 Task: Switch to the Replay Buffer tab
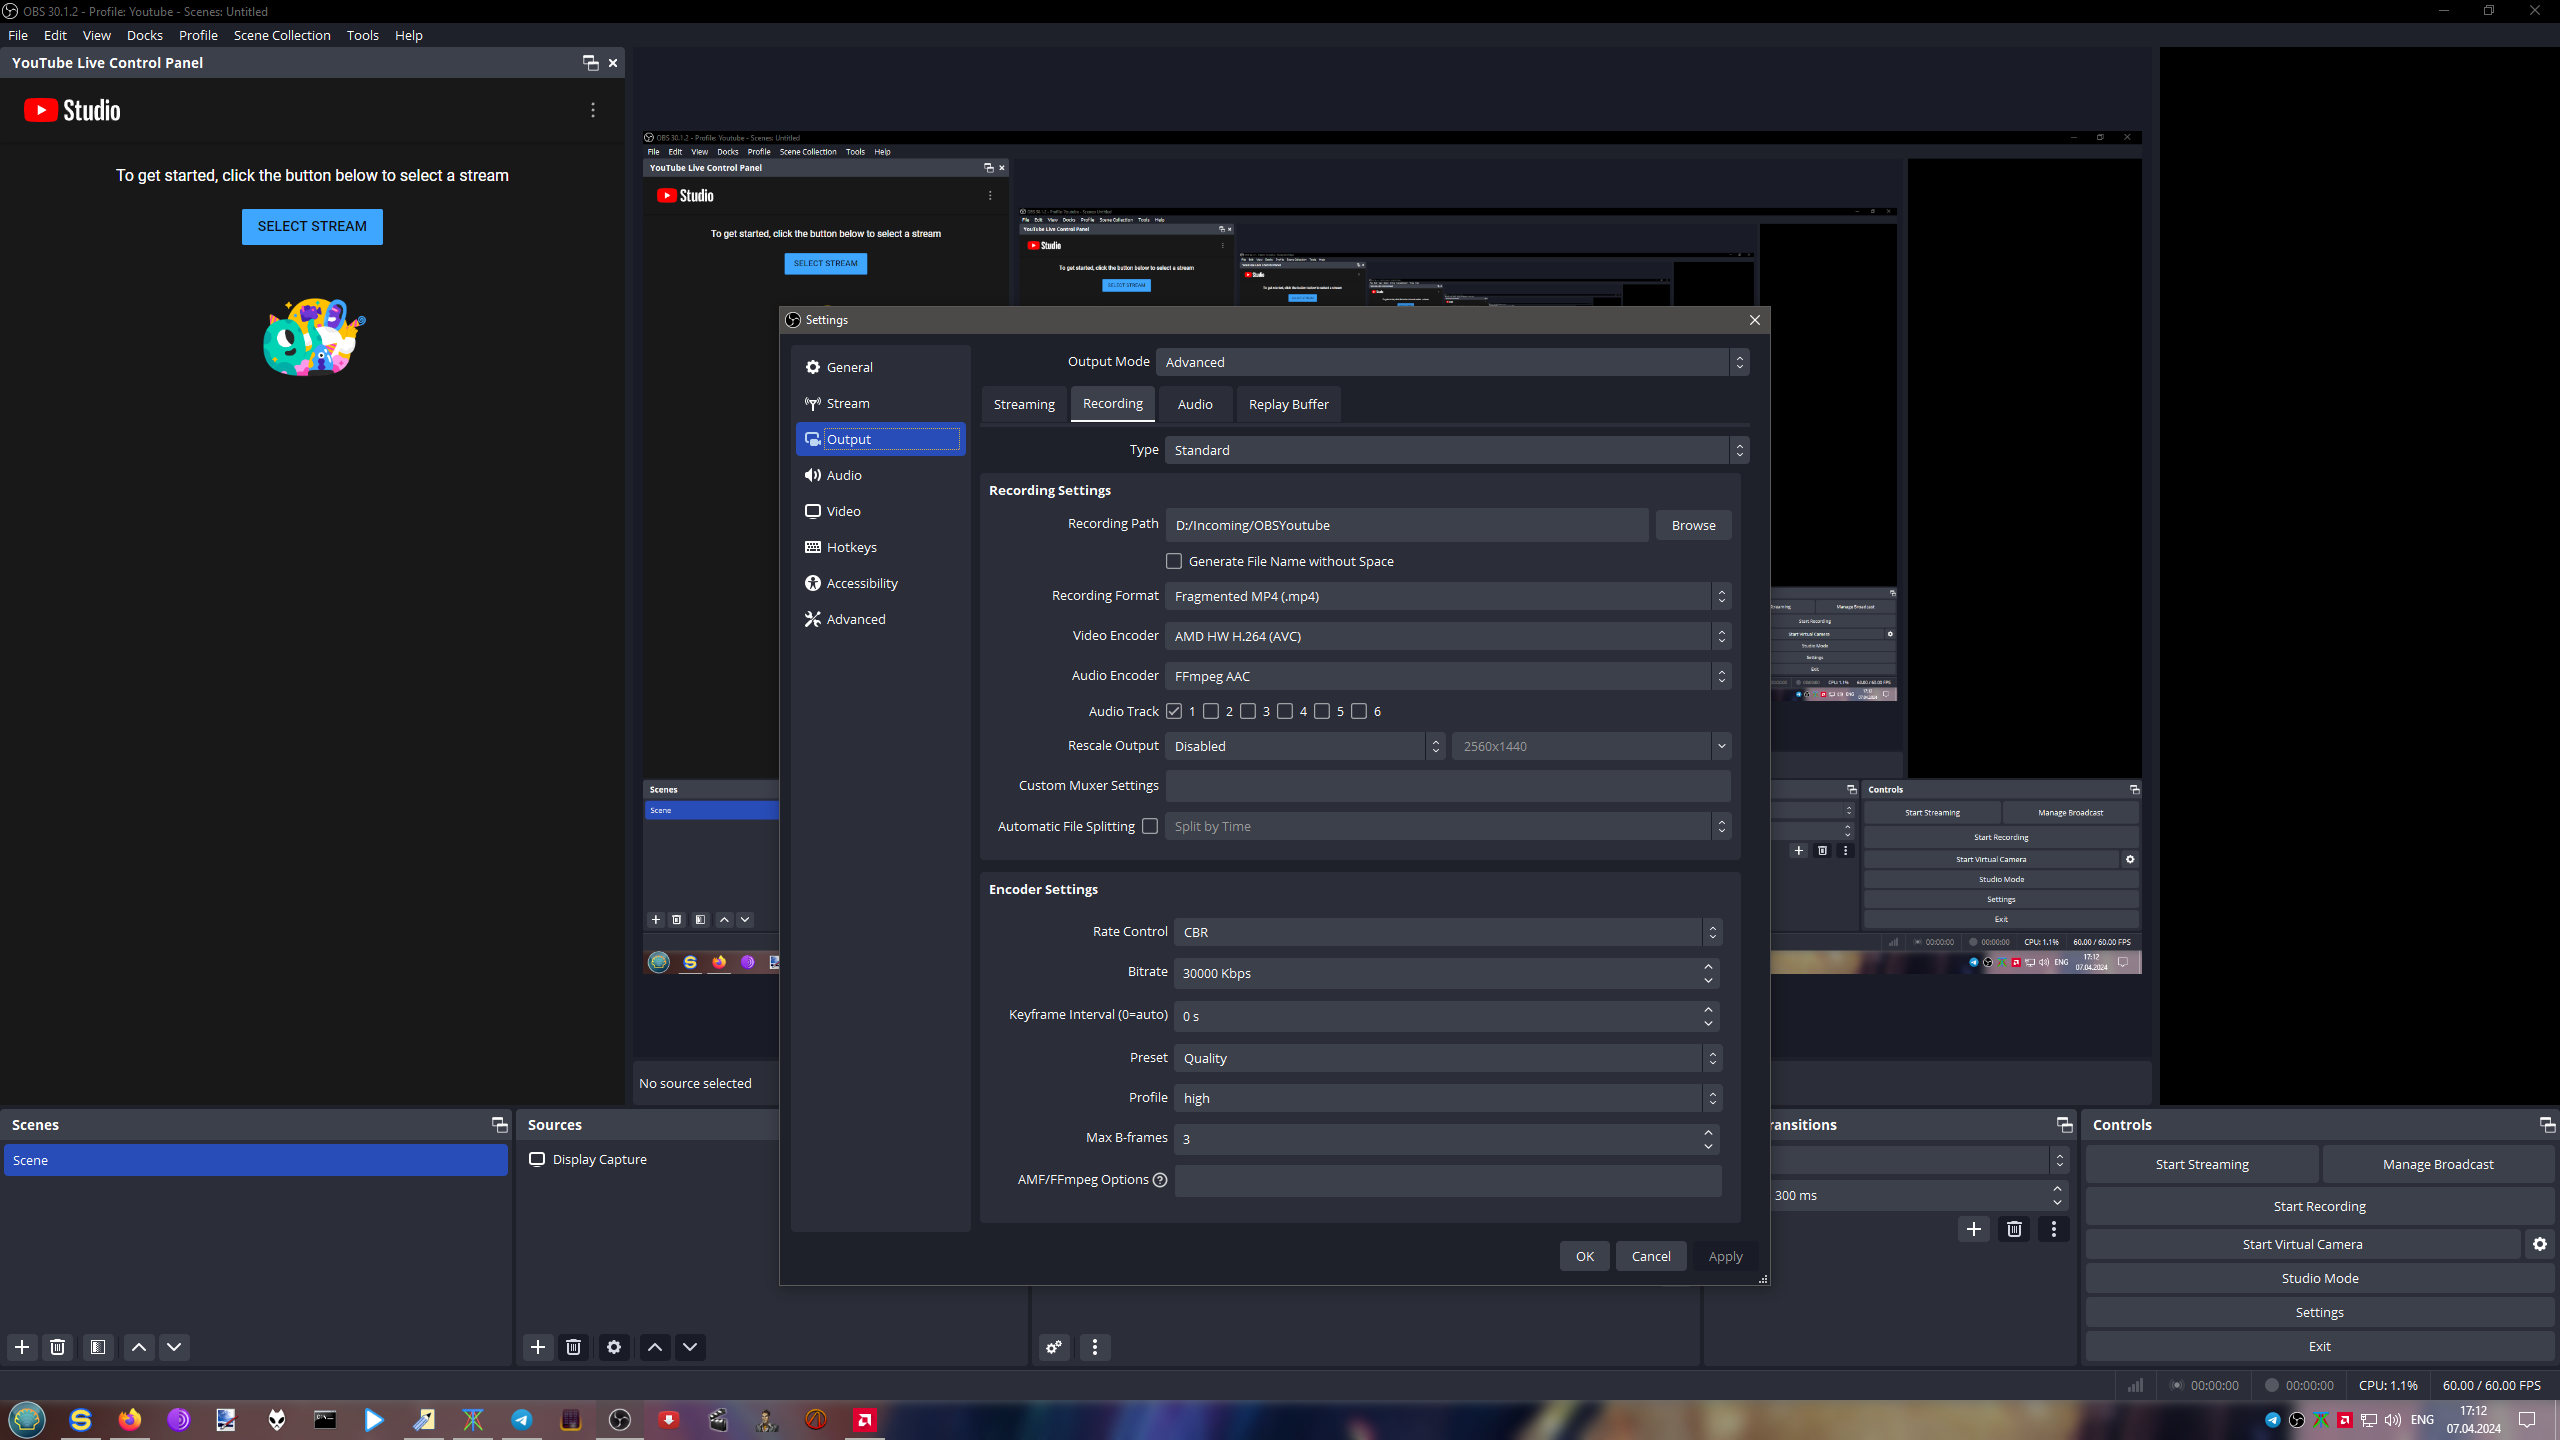tap(1288, 404)
